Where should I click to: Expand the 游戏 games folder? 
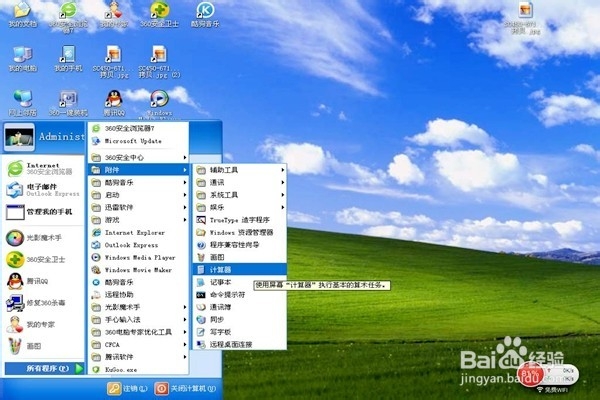click(139, 220)
